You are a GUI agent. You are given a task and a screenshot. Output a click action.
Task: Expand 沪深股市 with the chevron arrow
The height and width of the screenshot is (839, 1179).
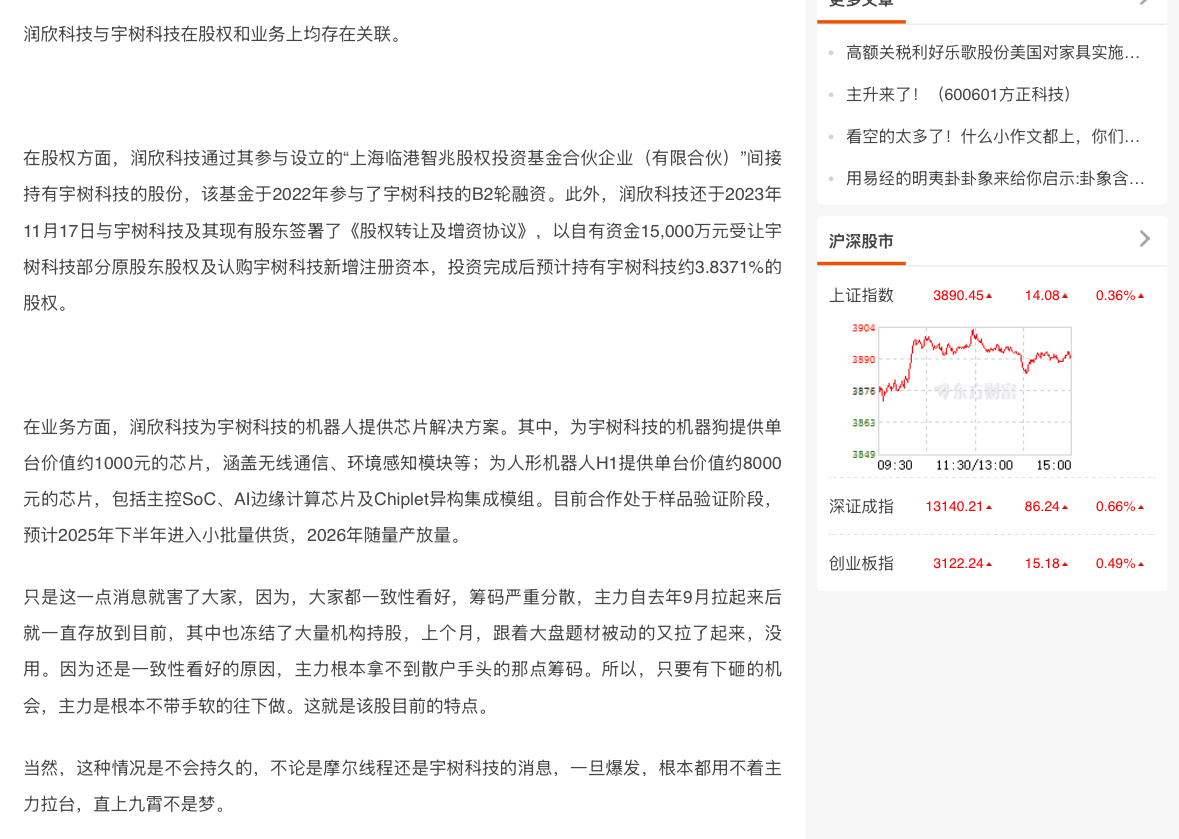click(x=1144, y=239)
